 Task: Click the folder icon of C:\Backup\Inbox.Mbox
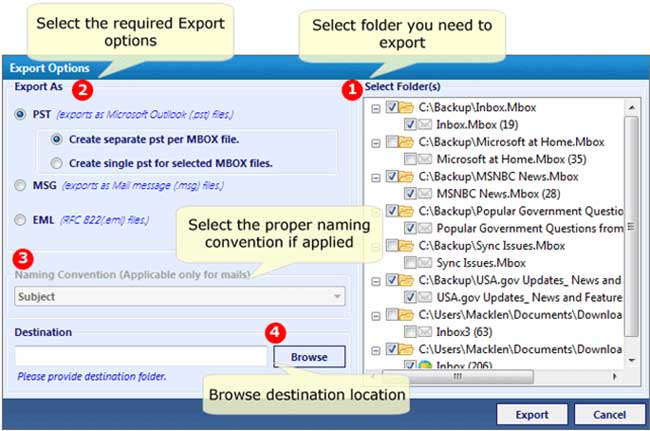(406, 107)
